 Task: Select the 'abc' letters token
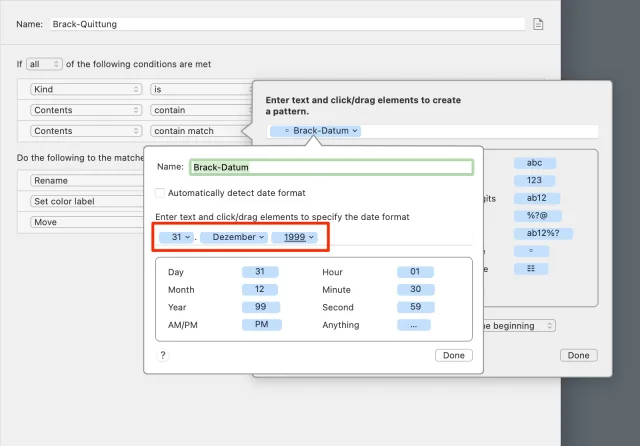pyautogui.click(x=534, y=163)
